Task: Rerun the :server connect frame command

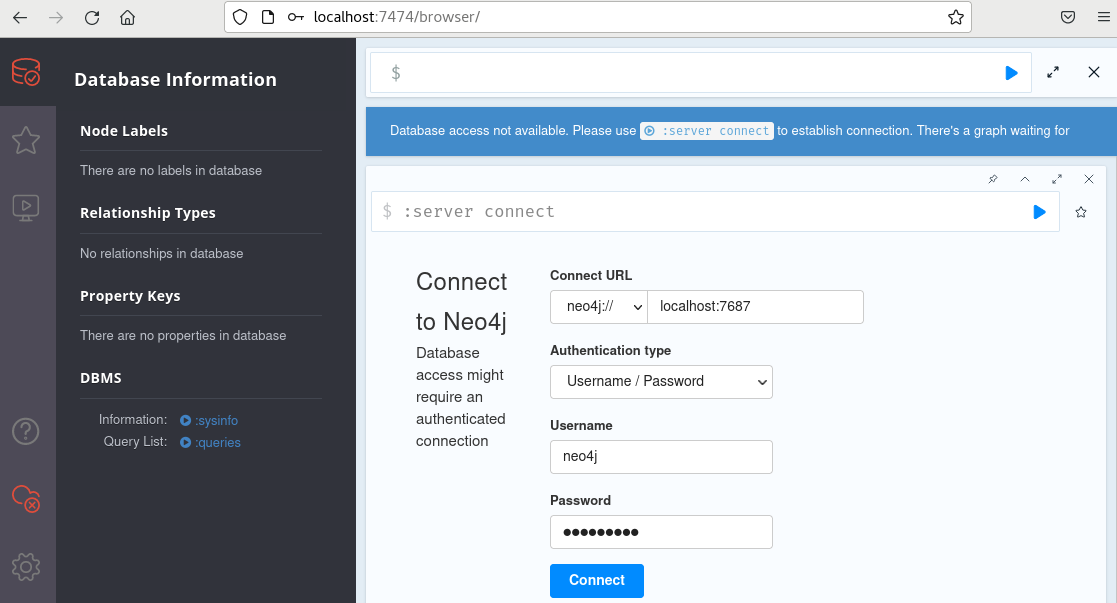Action: point(1039,212)
